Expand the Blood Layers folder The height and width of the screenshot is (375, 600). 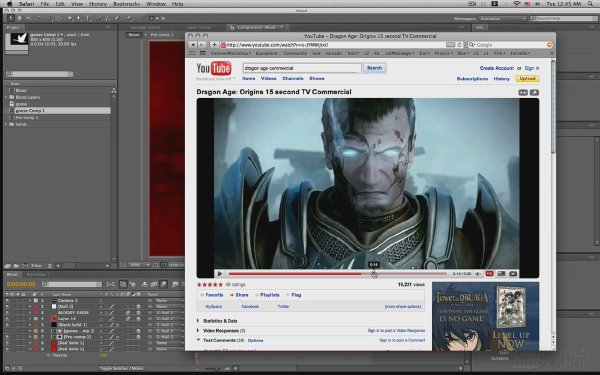coord(6,97)
